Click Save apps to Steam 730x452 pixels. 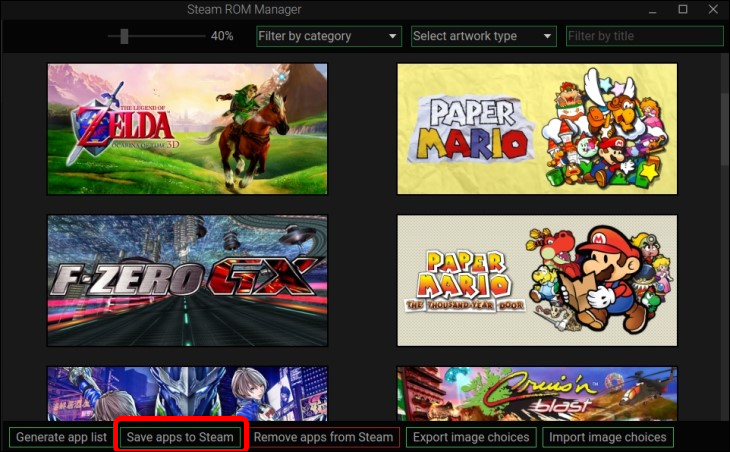[180, 438]
